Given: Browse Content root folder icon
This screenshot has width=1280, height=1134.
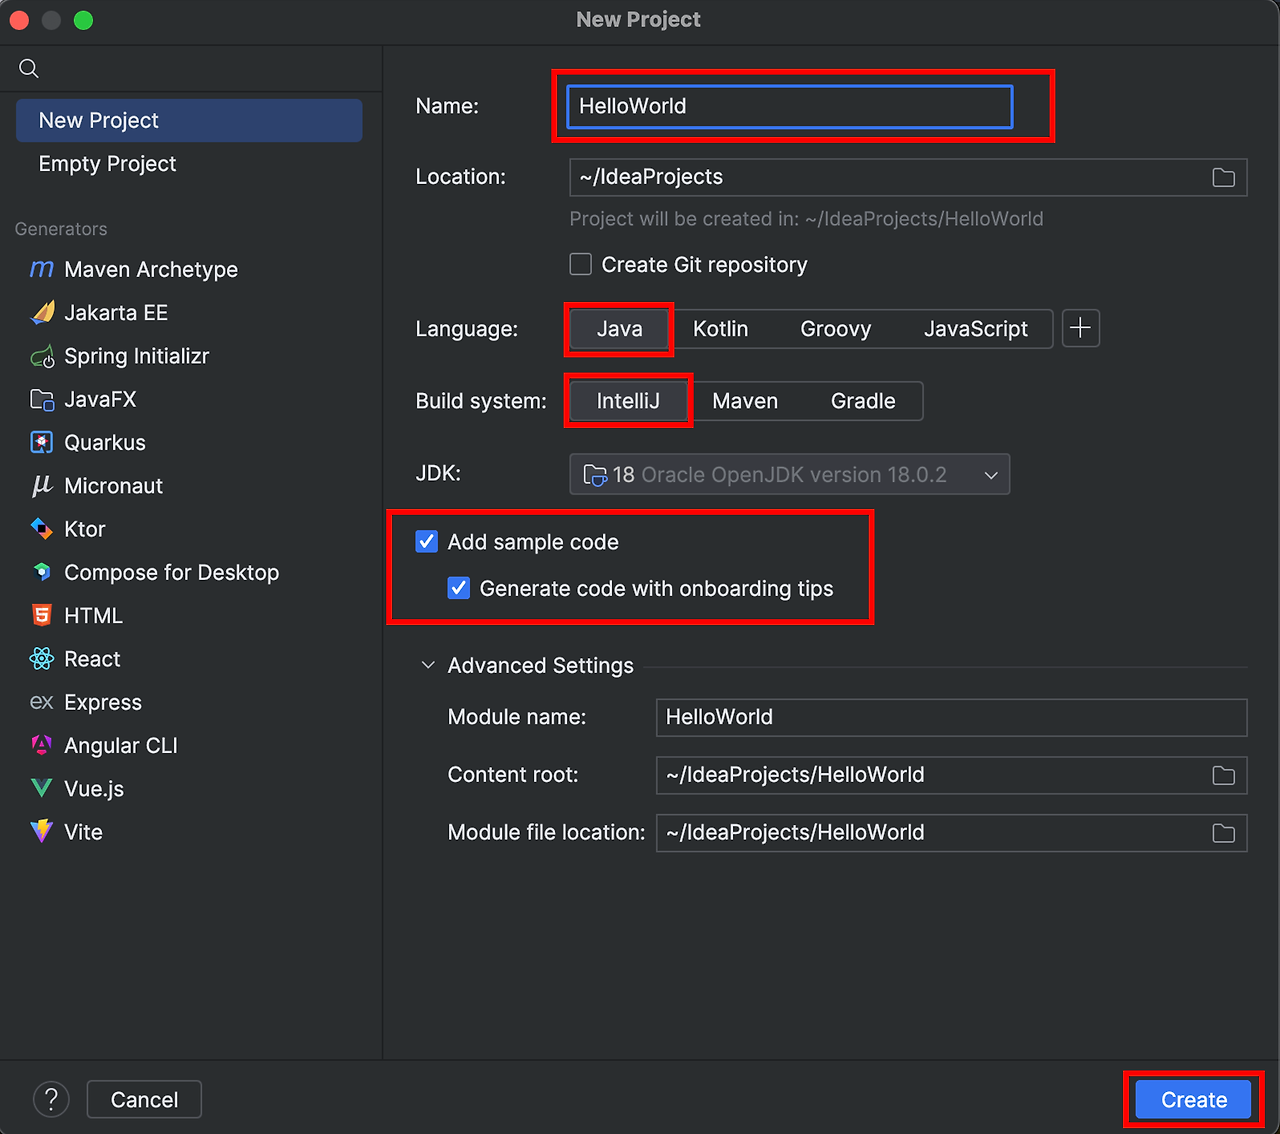Looking at the screenshot, I should pyautogui.click(x=1223, y=775).
